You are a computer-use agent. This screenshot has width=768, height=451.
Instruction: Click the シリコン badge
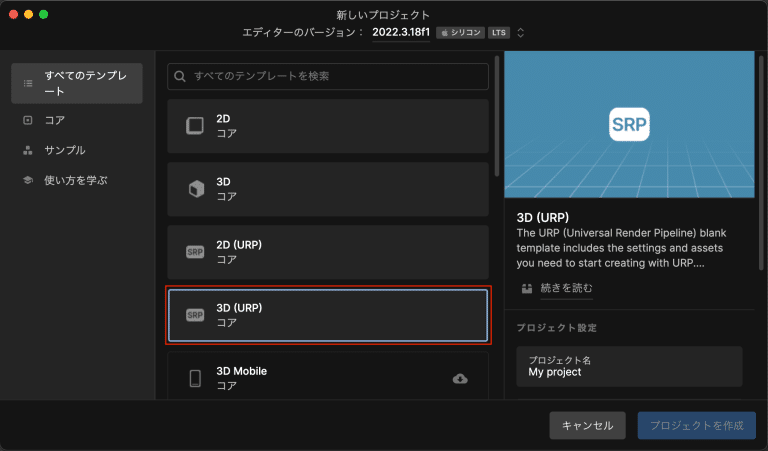pos(460,33)
